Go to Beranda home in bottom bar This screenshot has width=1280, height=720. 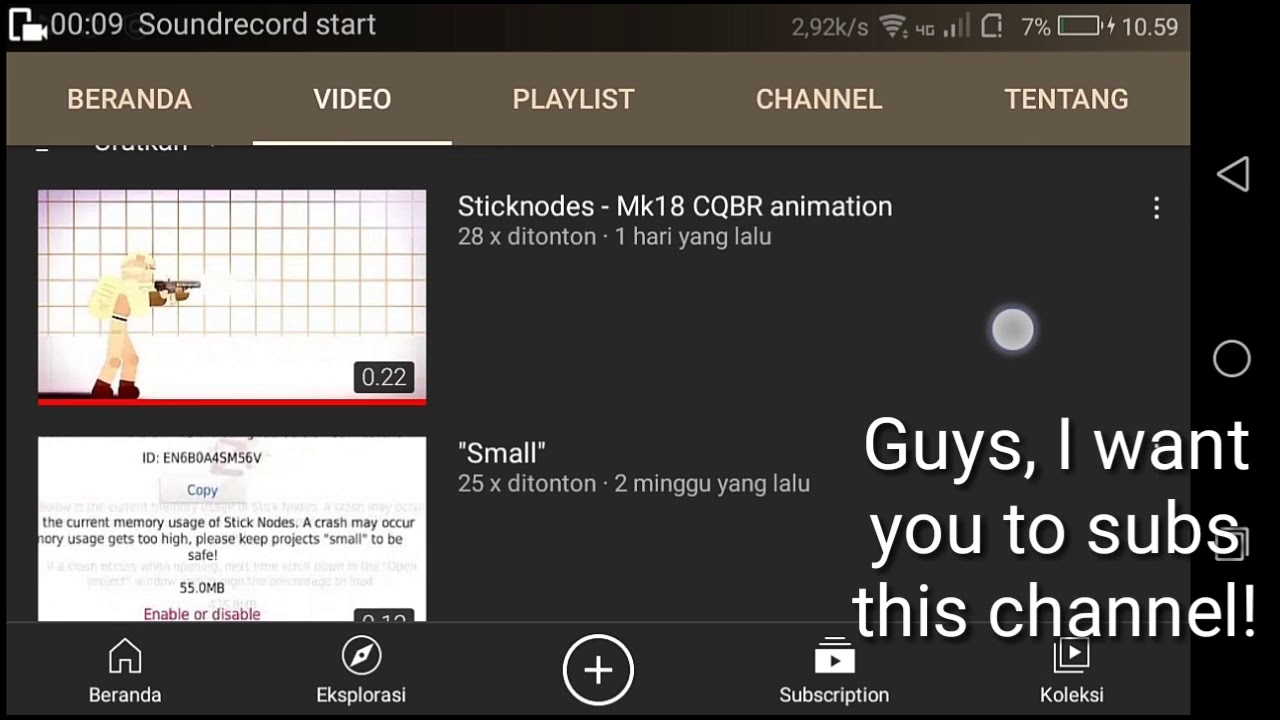[x=125, y=672]
